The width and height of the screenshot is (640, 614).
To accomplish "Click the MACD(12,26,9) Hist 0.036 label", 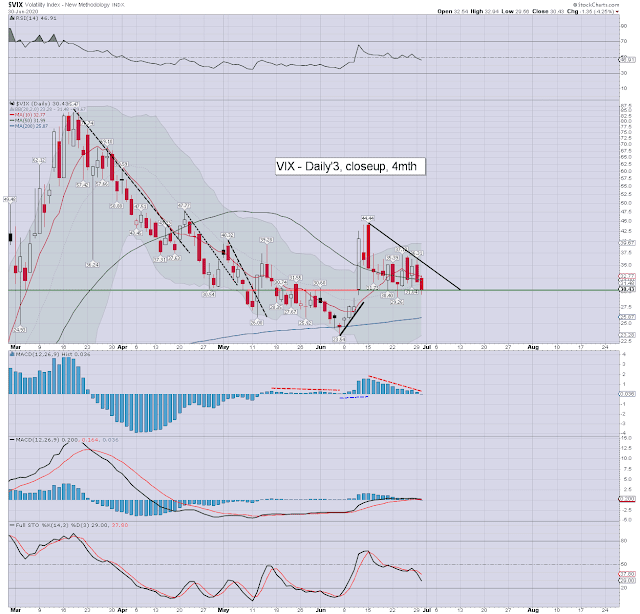I will [53, 354].
